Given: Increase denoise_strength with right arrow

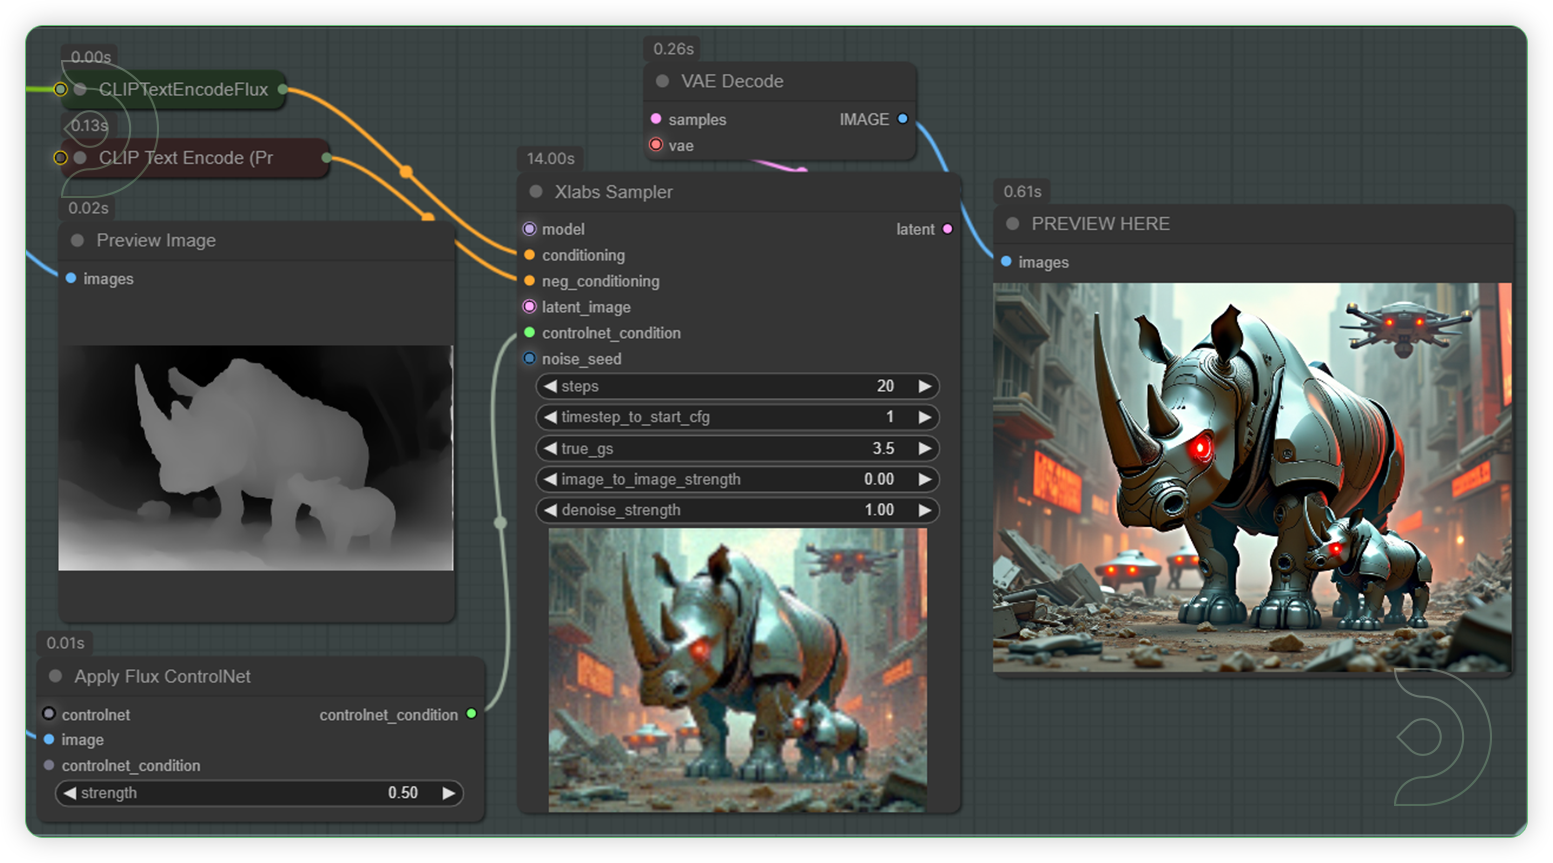Looking at the screenshot, I should tap(925, 510).
